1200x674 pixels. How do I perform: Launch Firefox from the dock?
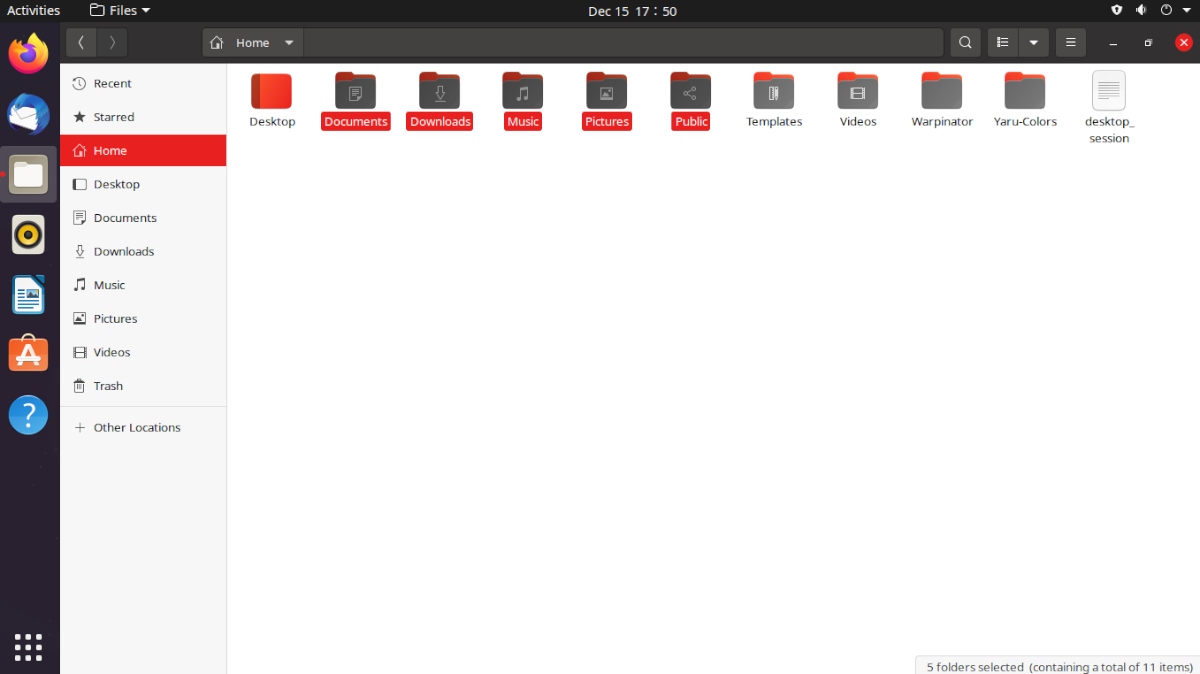(x=28, y=54)
